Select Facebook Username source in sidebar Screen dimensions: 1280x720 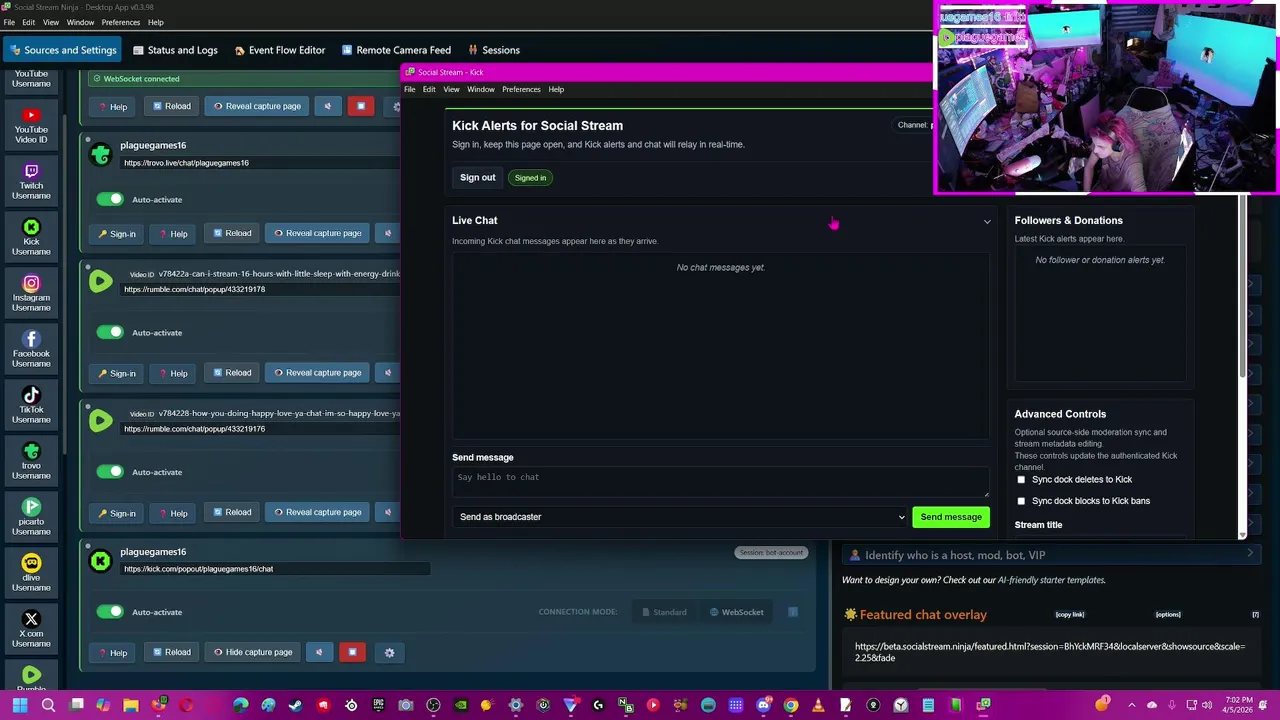point(31,350)
